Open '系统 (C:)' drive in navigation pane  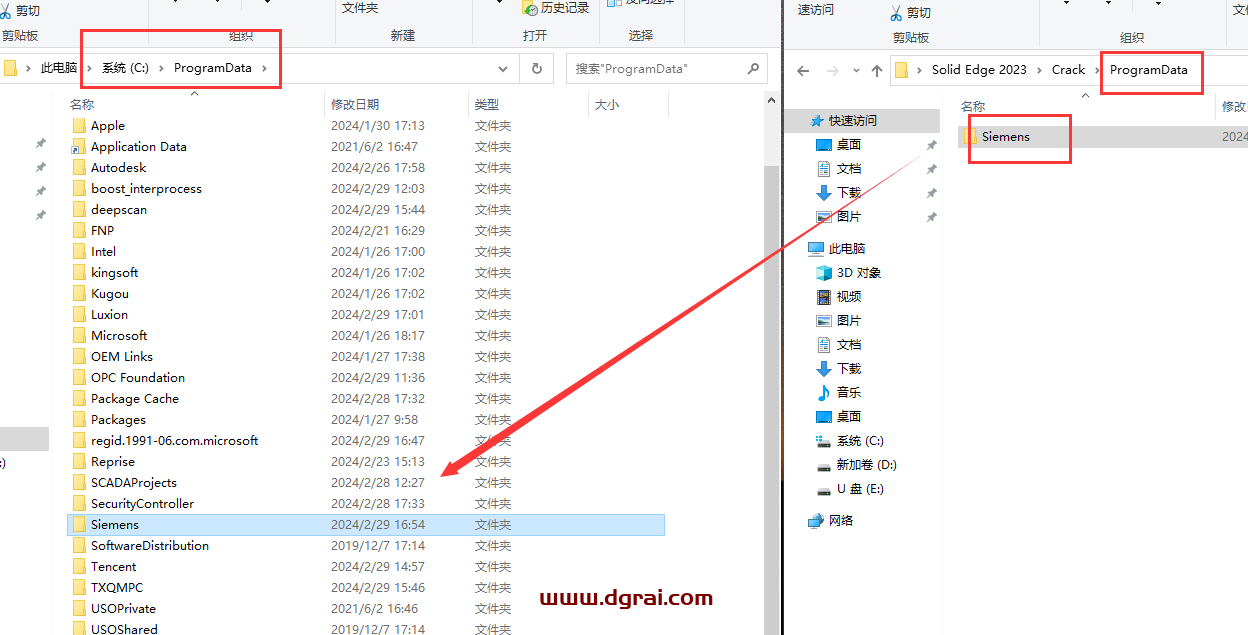point(860,441)
